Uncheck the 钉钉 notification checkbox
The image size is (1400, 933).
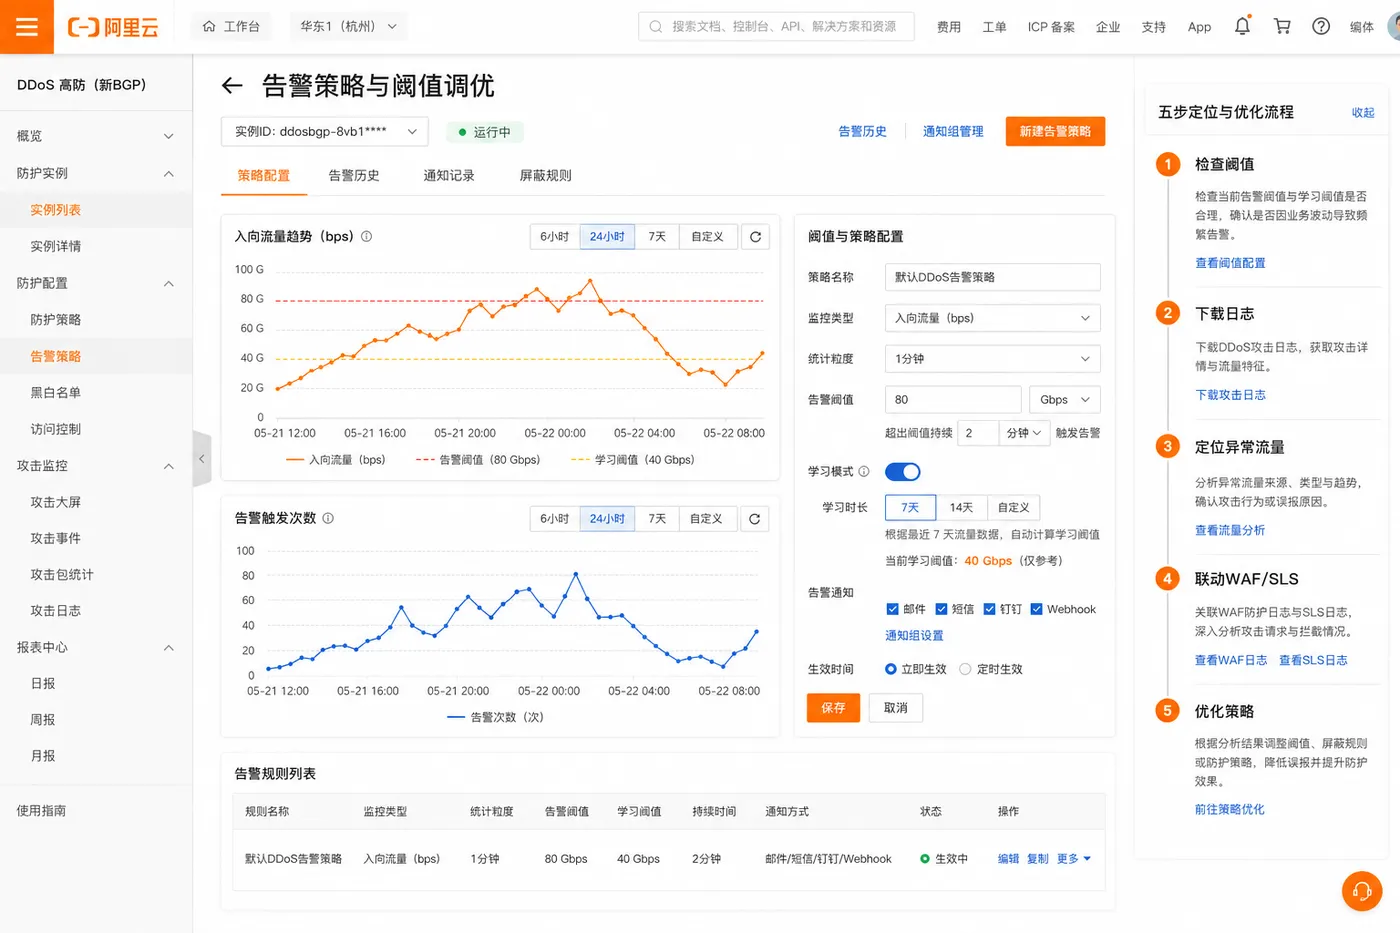tap(989, 609)
